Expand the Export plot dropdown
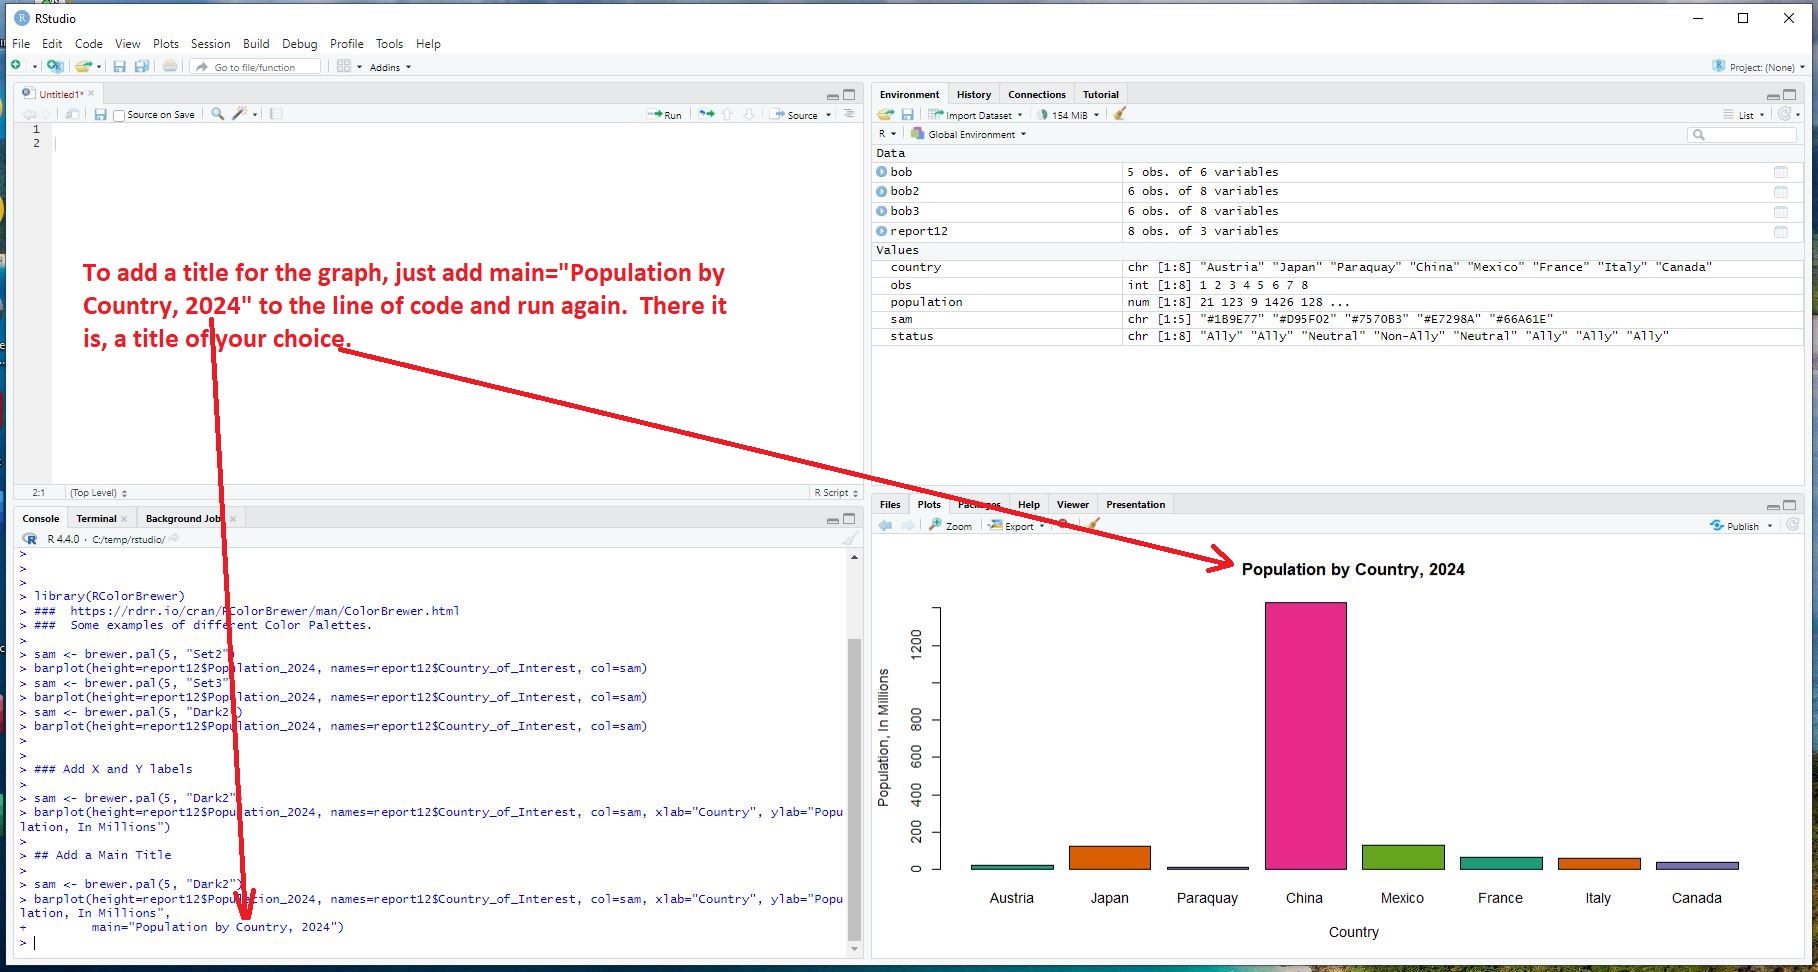This screenshot has width=1818, height=972. click(x=1018, y=526)
